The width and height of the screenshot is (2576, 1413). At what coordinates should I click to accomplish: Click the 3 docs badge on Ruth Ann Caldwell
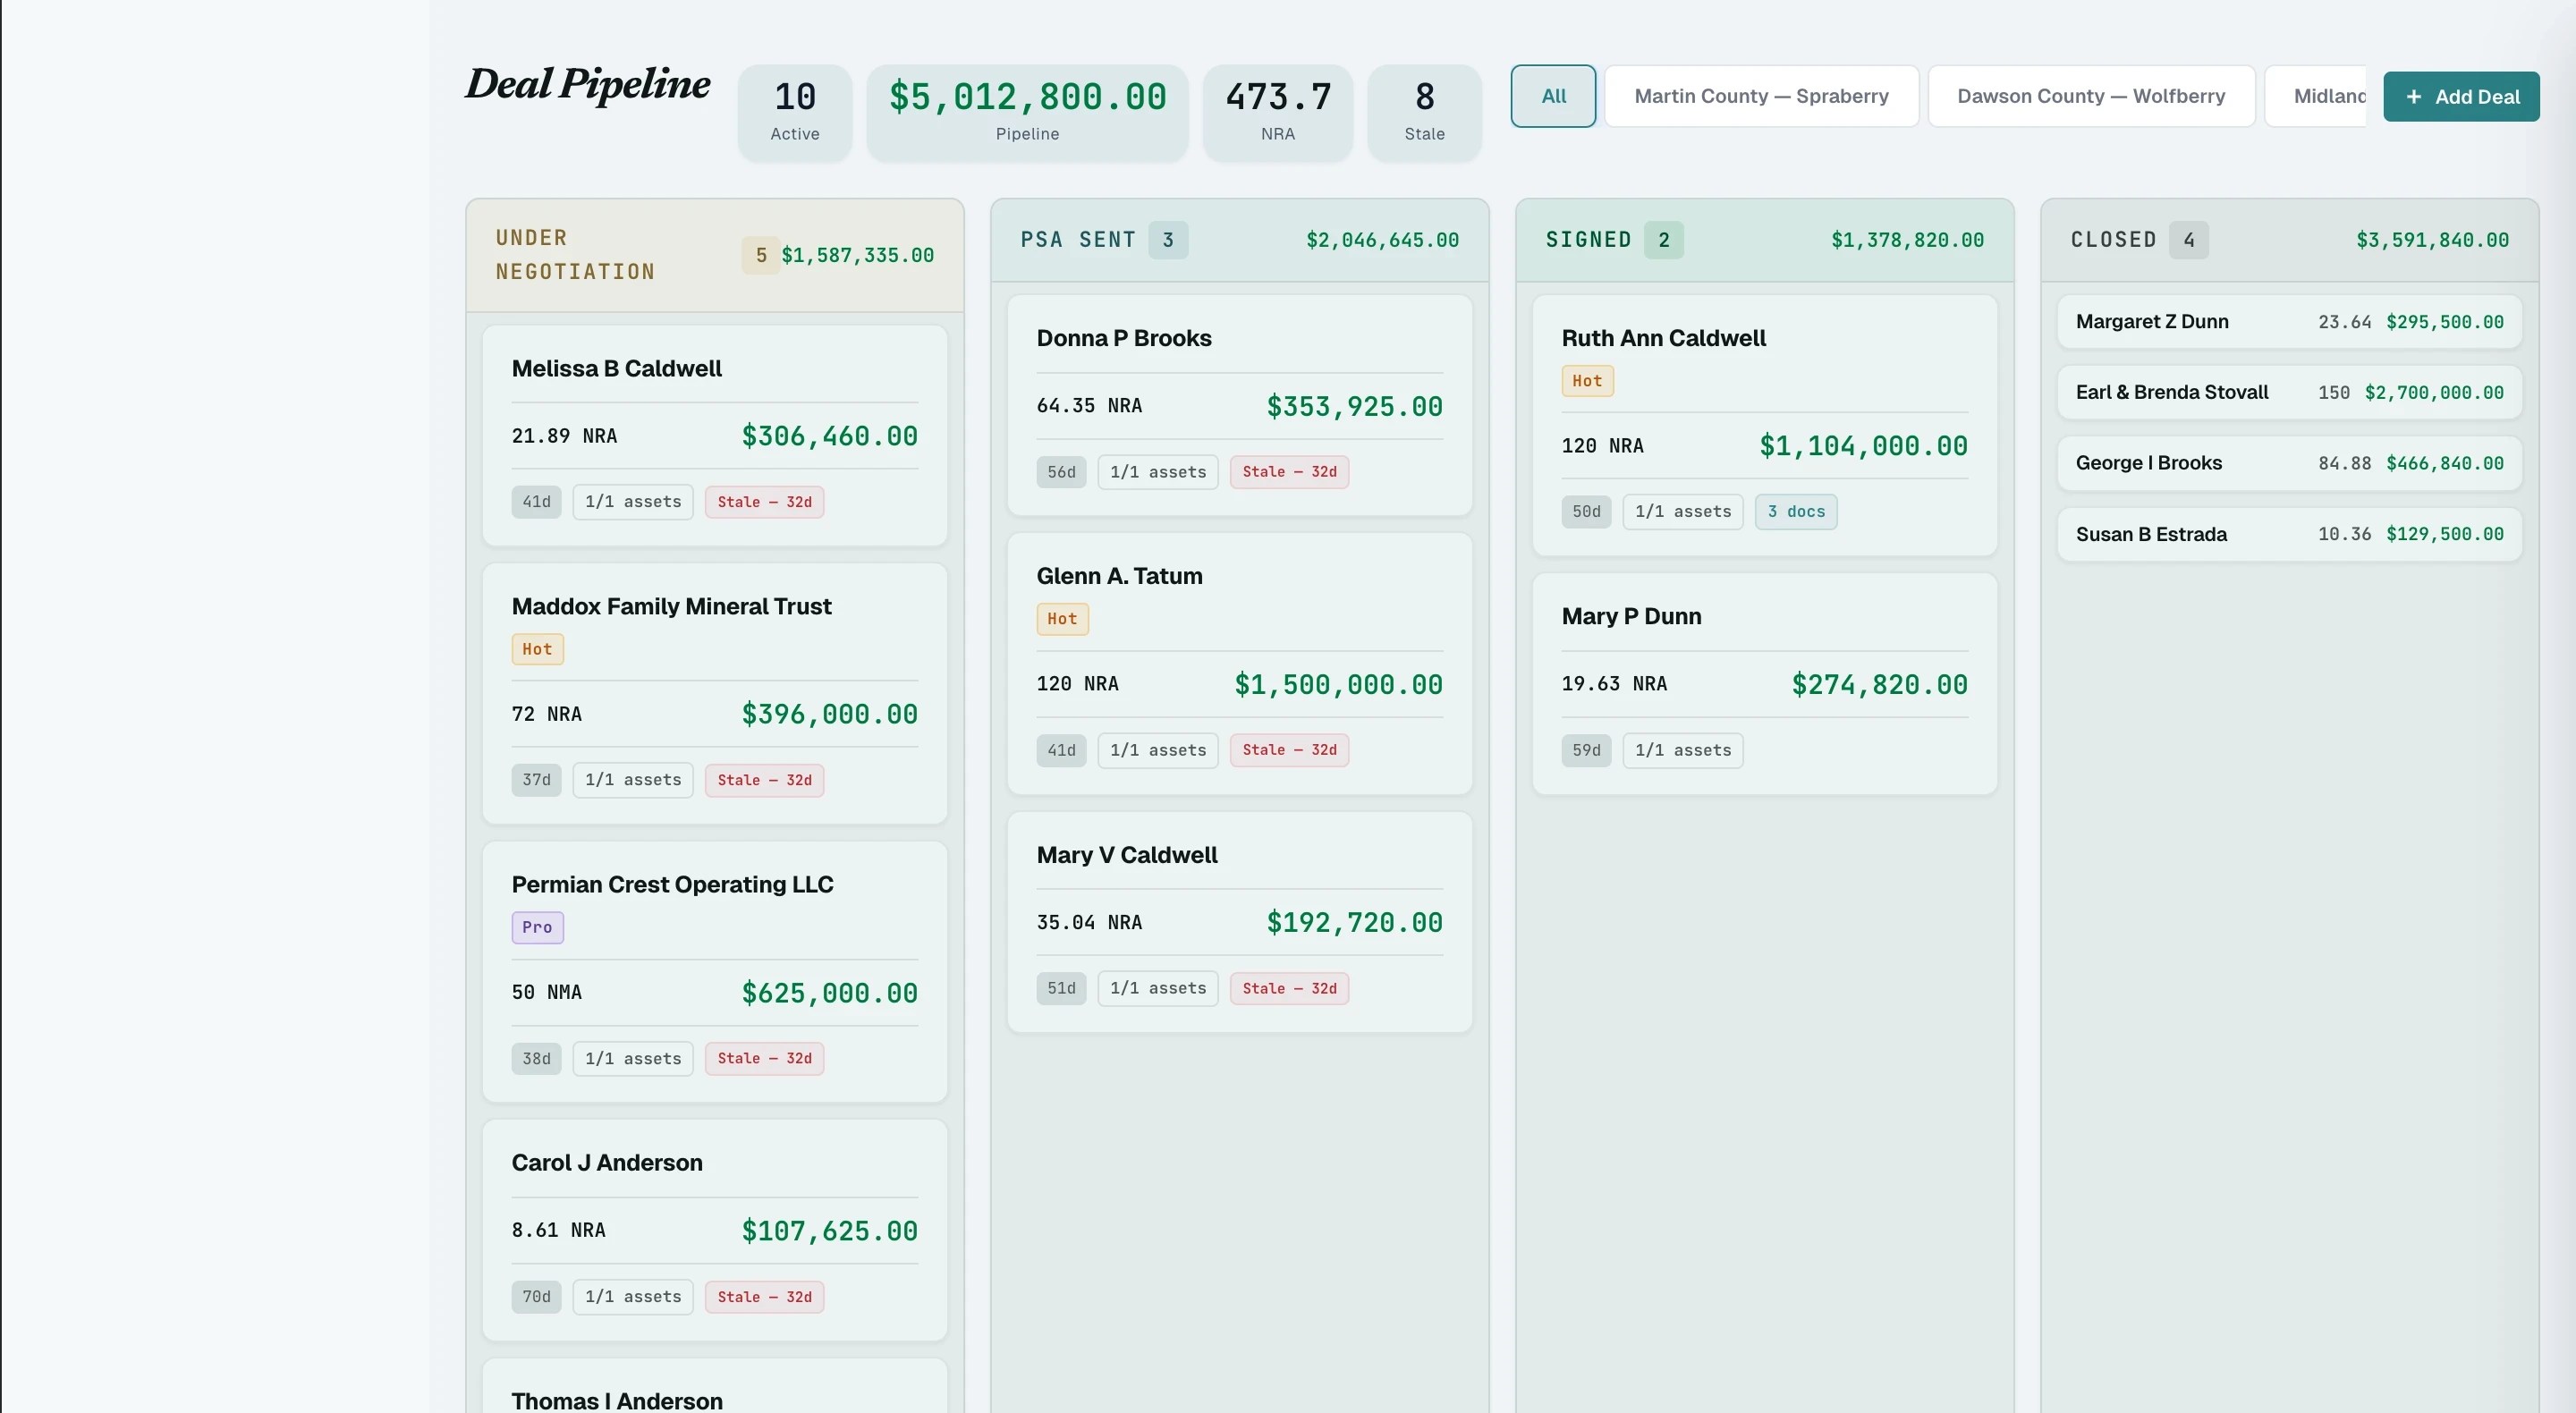coord(1795,511)
